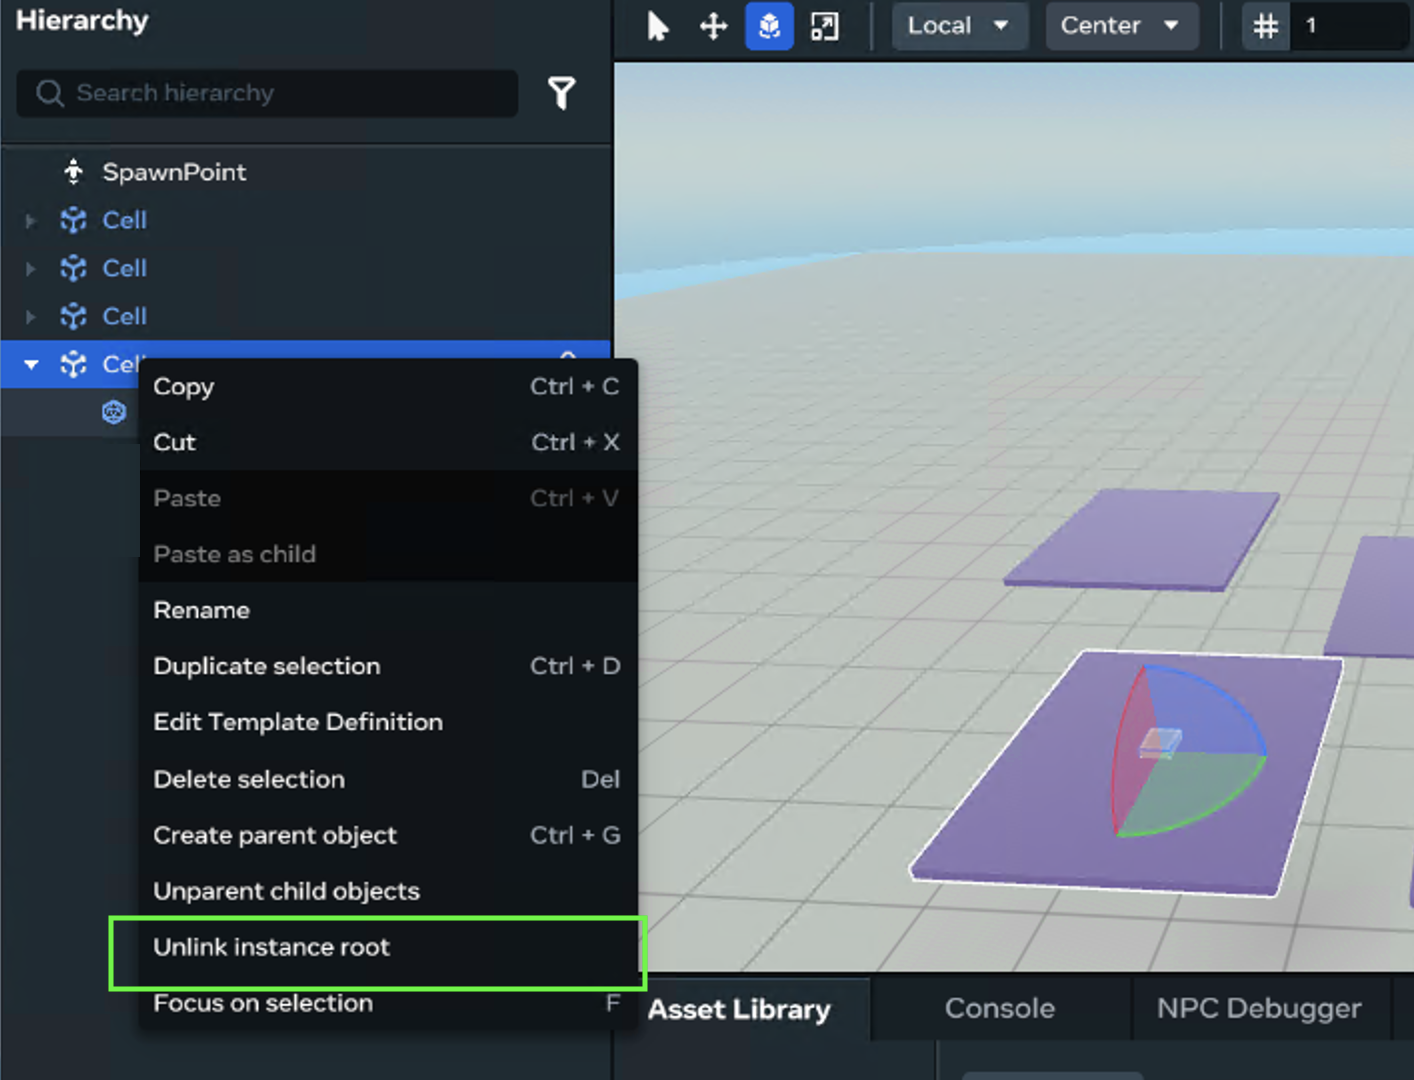
Task: Click the SpawnPoint figure icon in hierarchy
Action: (74, 172)
